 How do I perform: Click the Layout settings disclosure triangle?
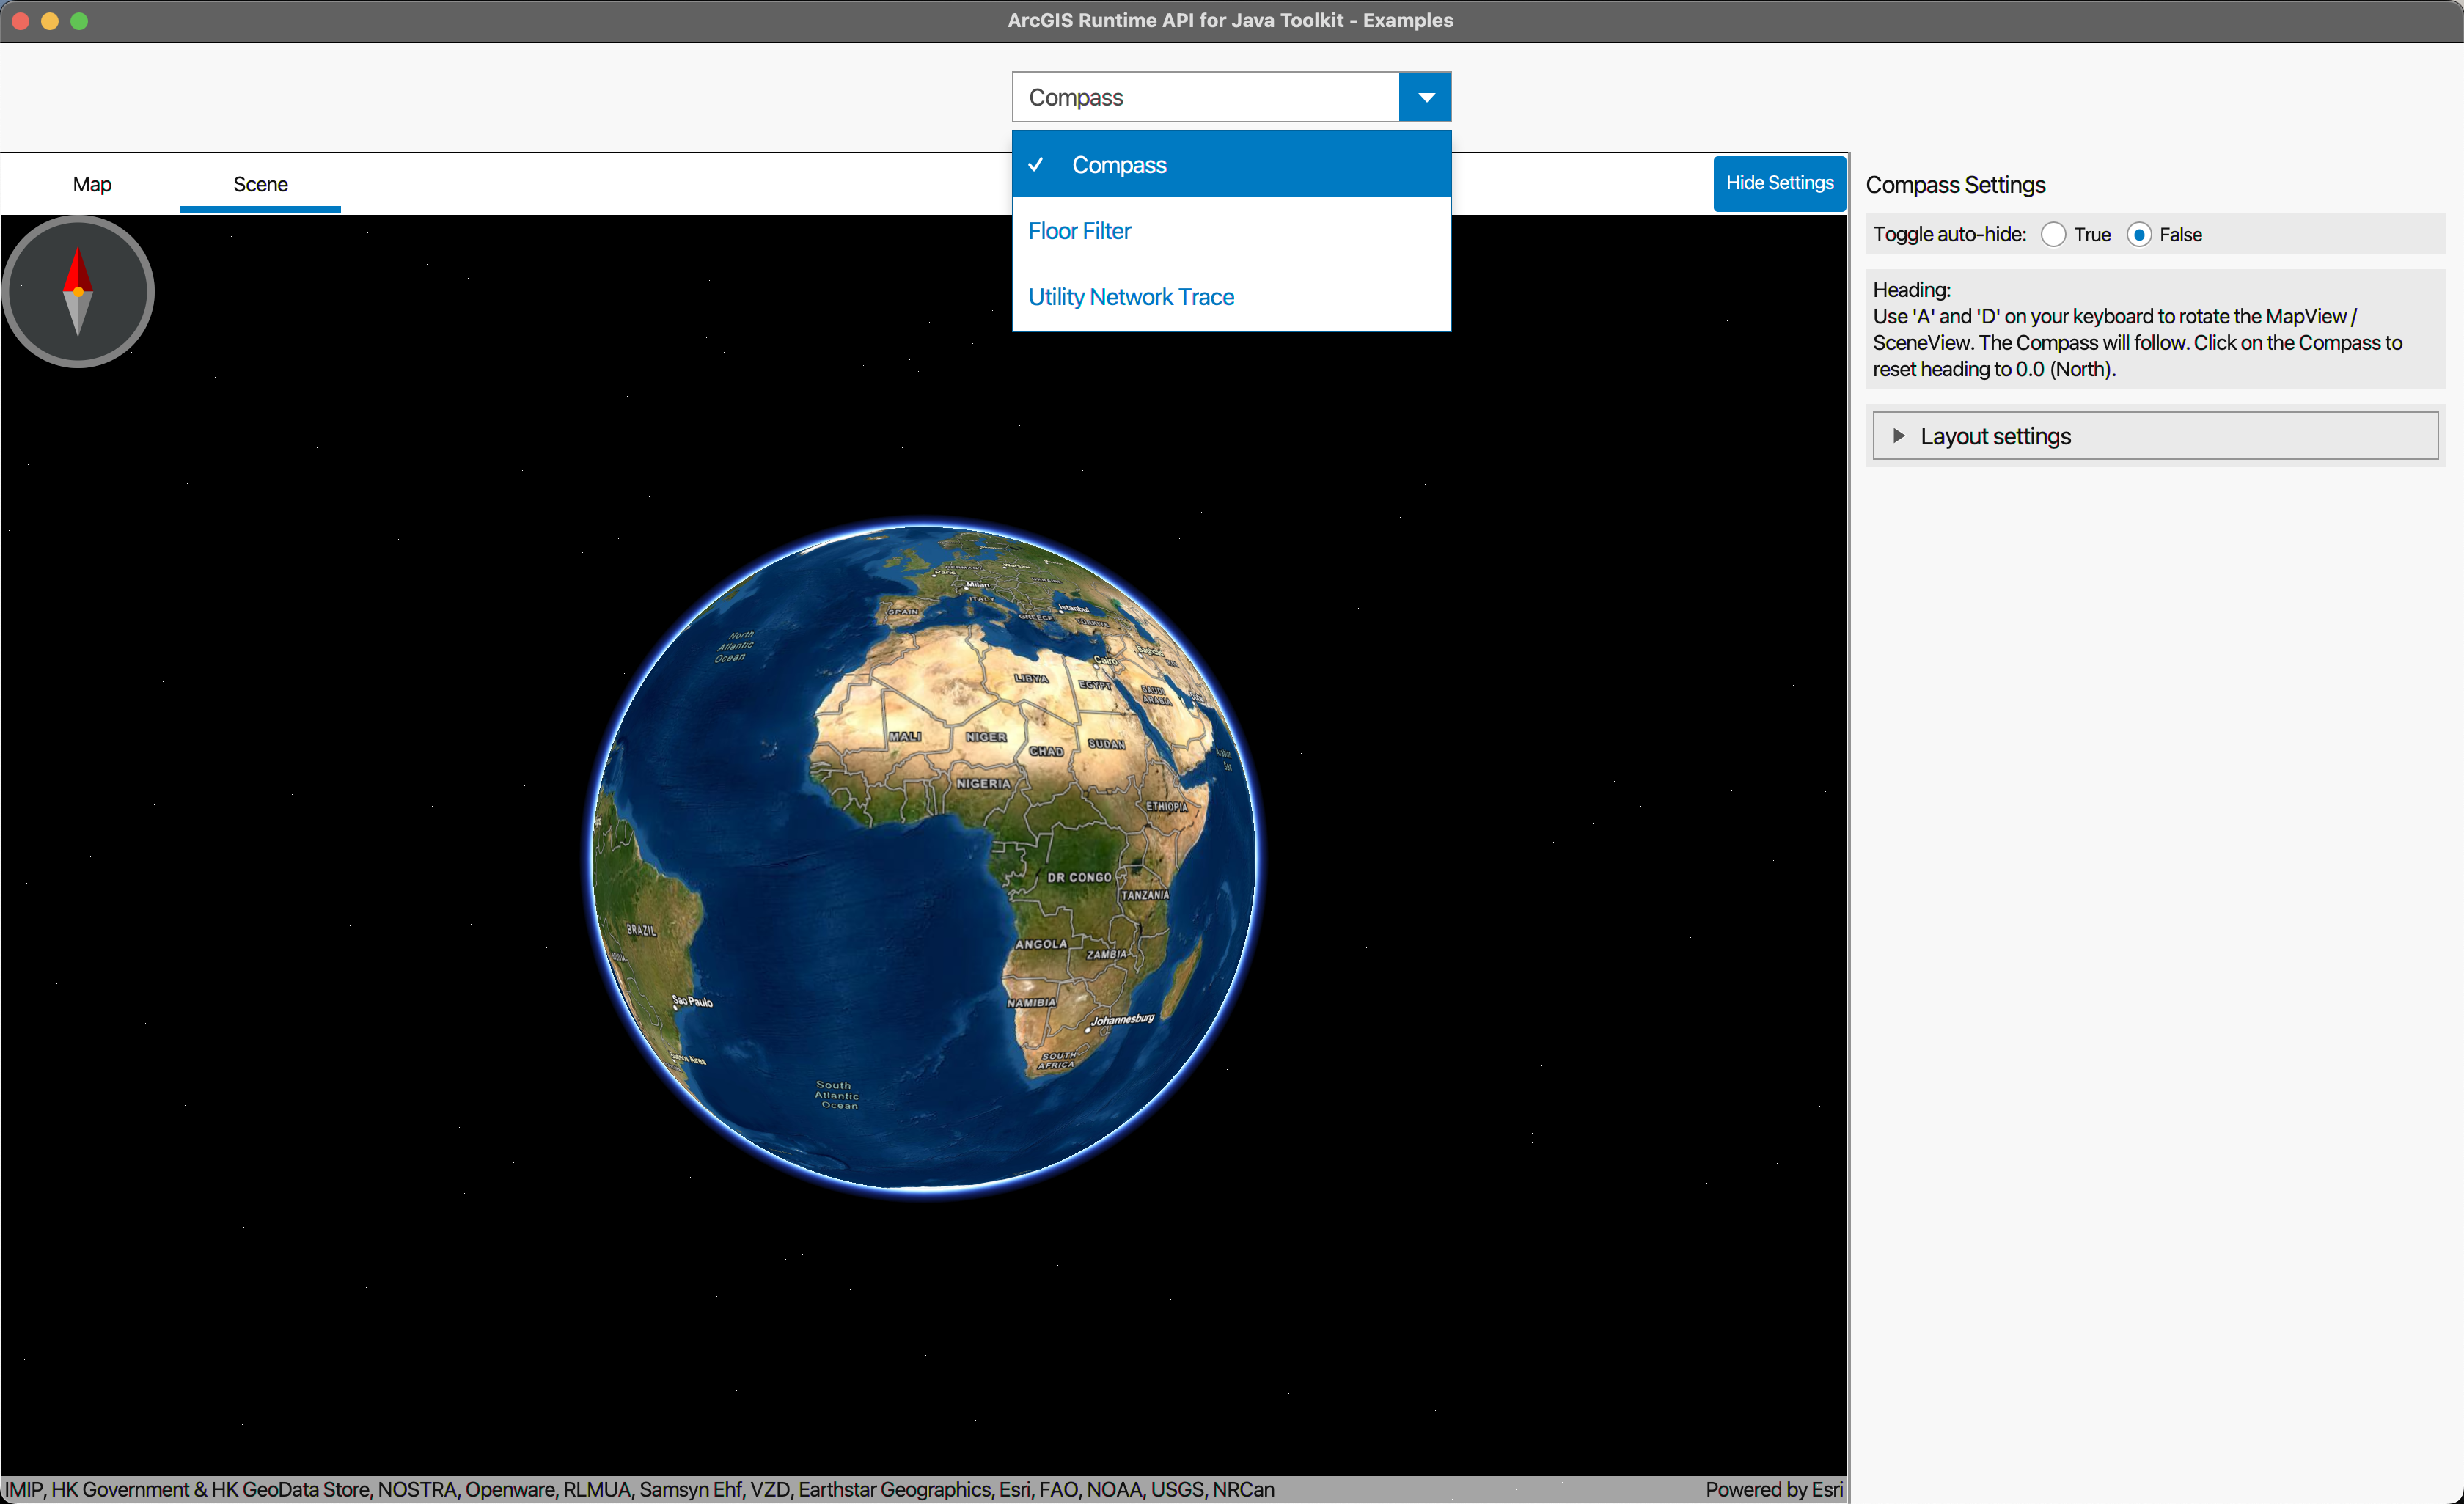pyautogui.click(x=1898, y=436)
